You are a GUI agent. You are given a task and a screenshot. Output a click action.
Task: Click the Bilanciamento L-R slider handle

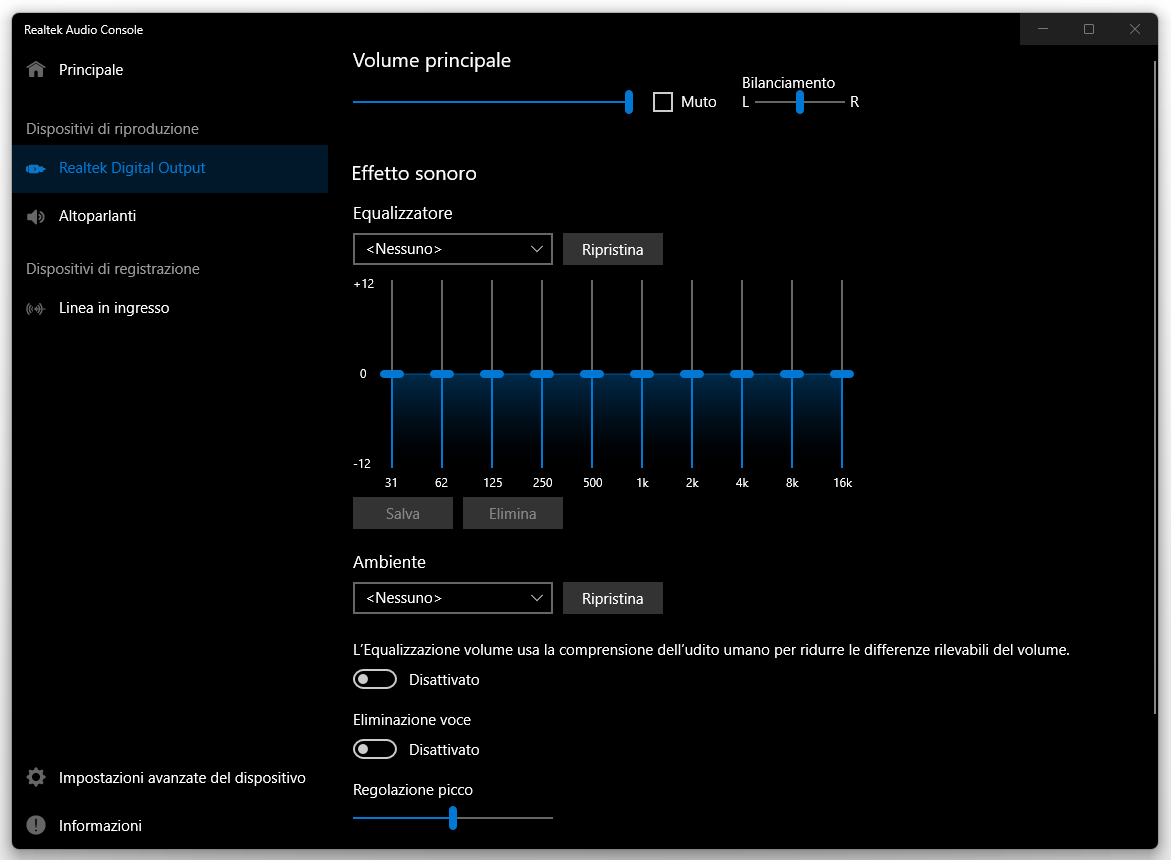800,102
